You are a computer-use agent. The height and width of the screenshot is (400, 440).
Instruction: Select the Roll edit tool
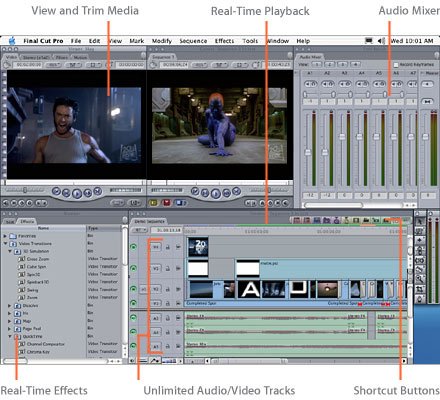[x=419, y=250]
